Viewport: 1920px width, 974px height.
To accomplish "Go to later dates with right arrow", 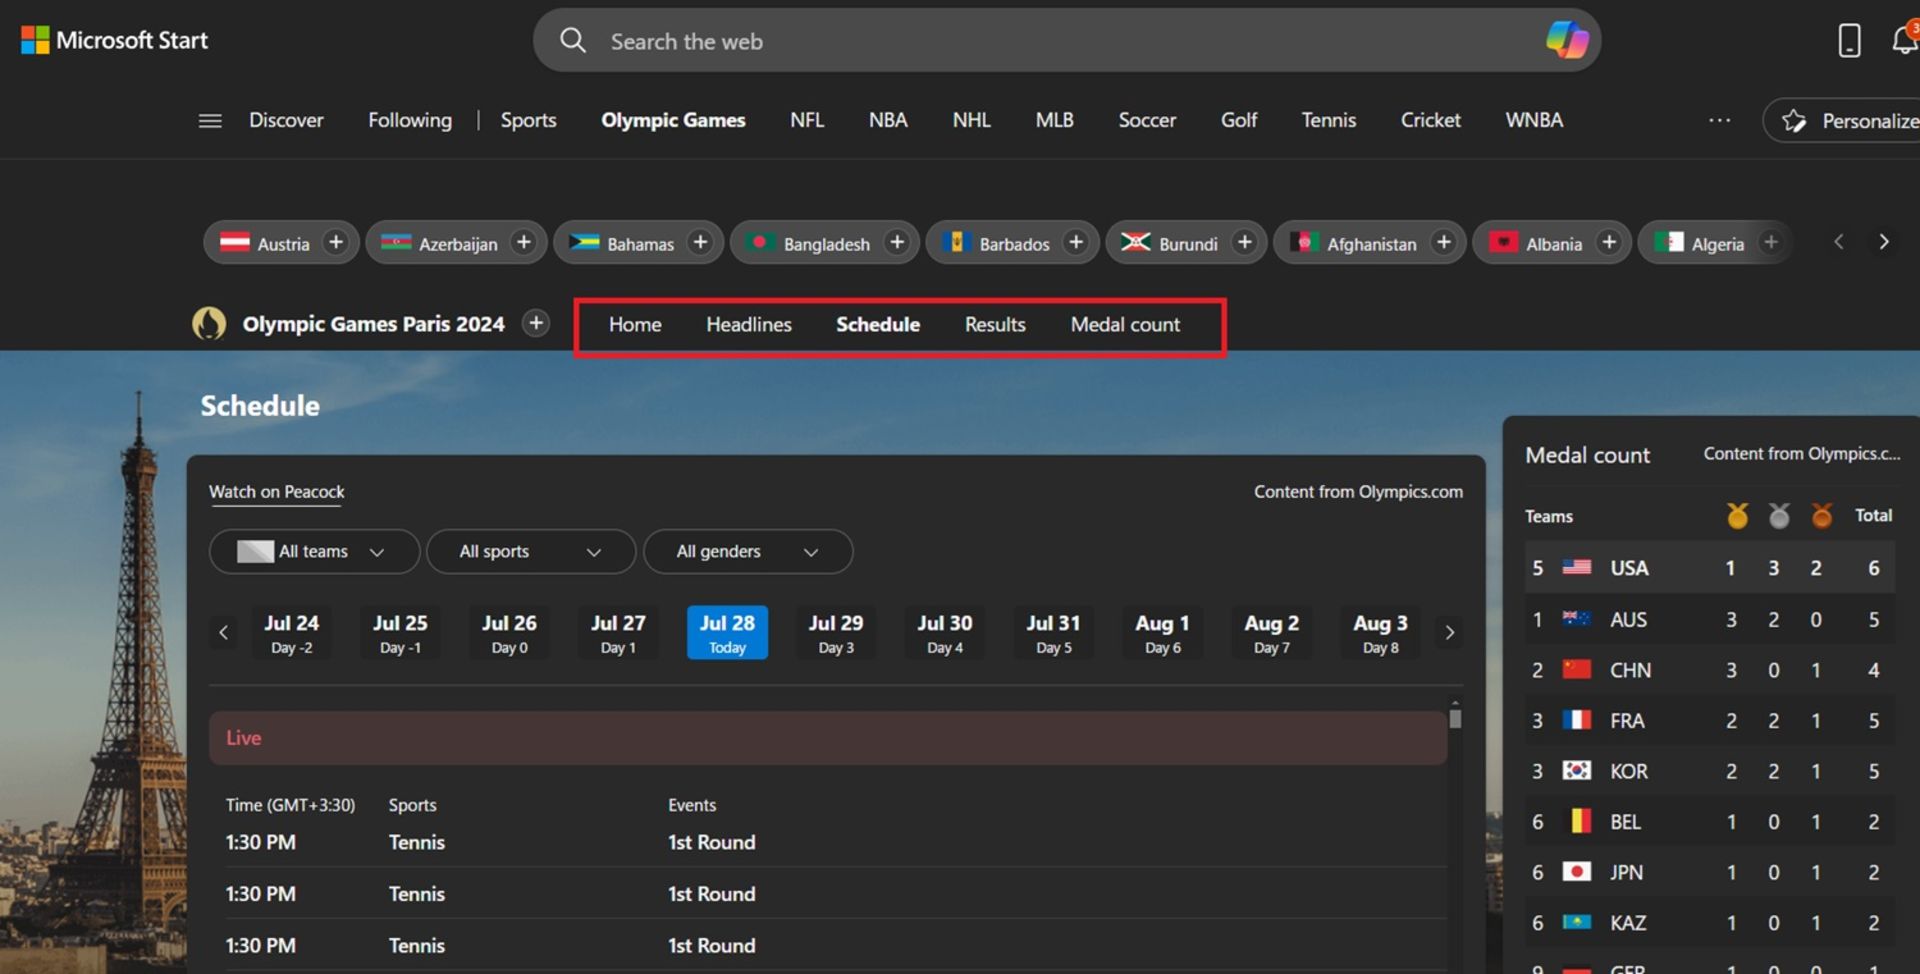I will (1449, 632).
